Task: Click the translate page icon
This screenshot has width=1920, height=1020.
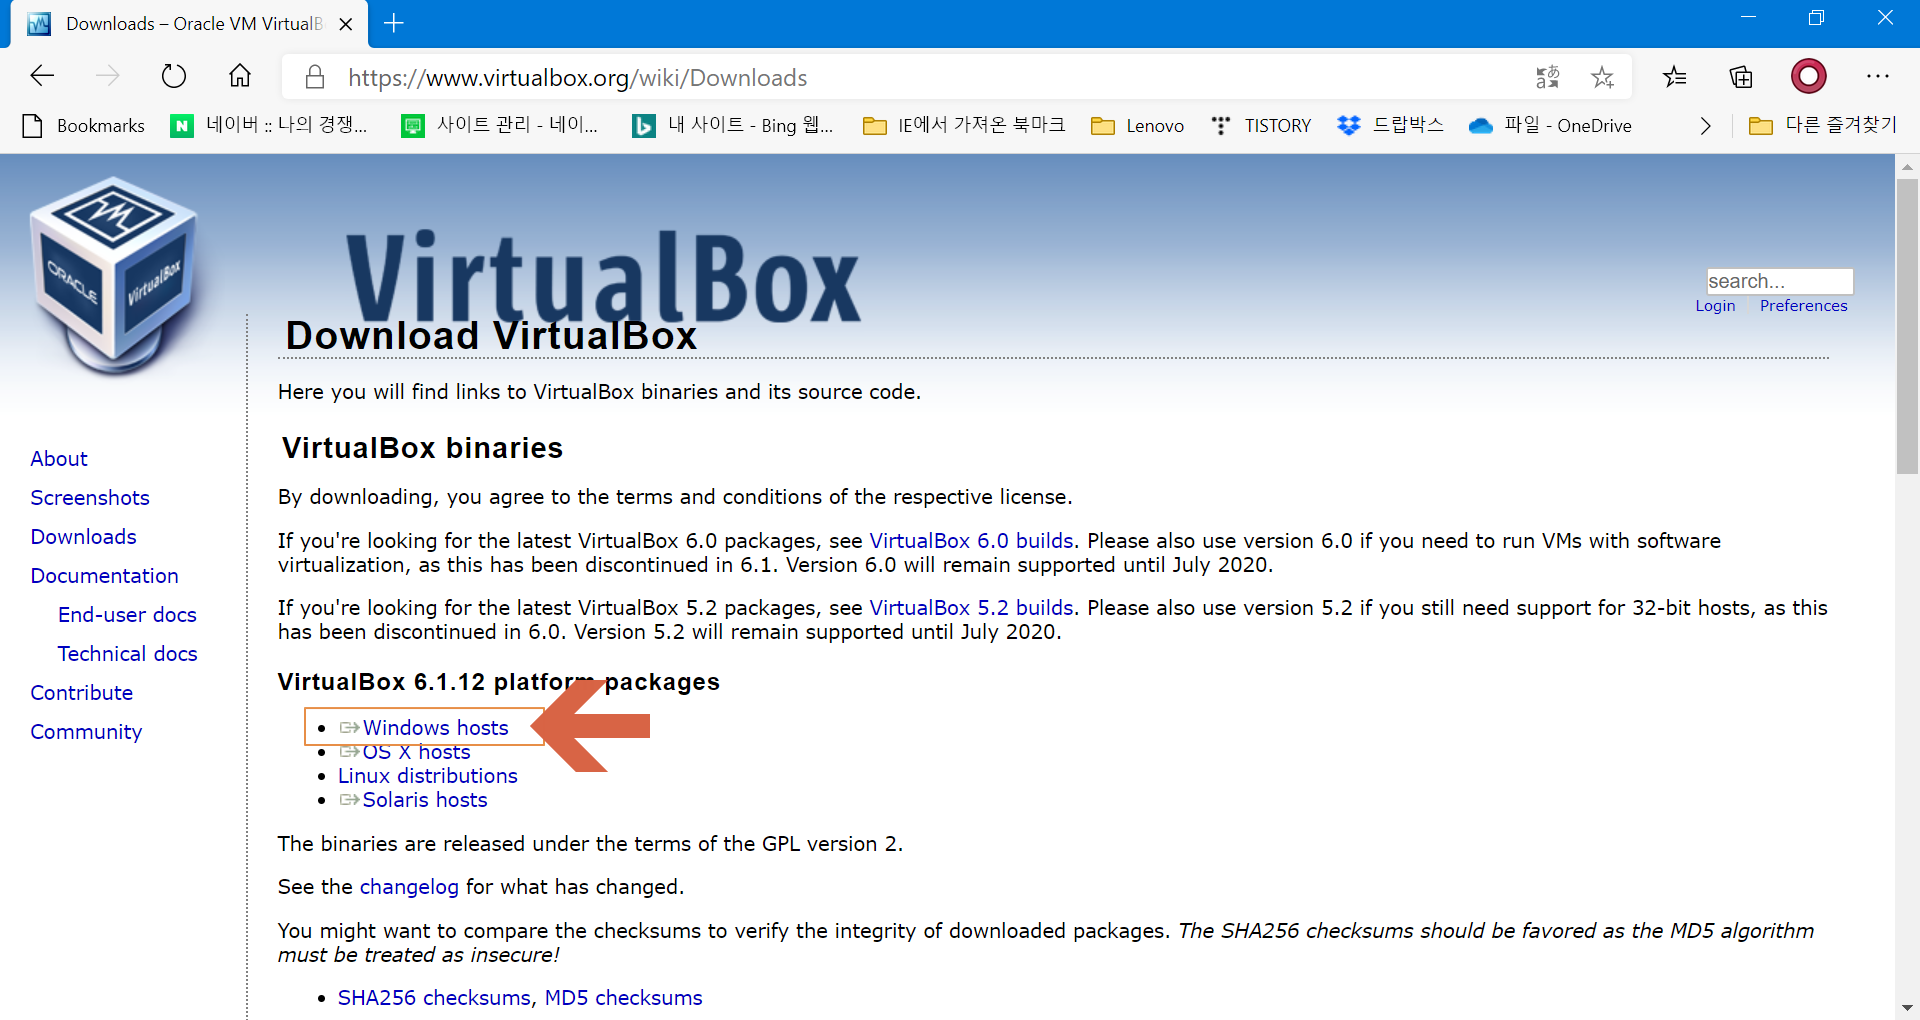Action: (x=1547, y=77)
